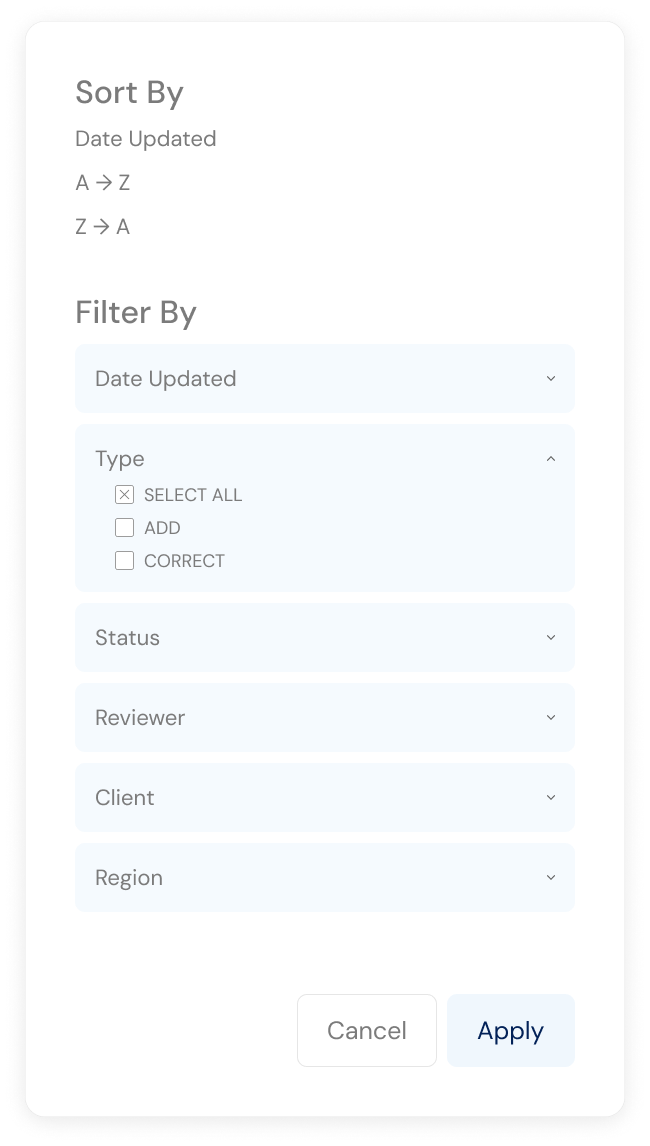This screenshot has height=1146, width=650.
Task: Click the Date Updated filter chevron icon
Action: (x=551, y=379)
